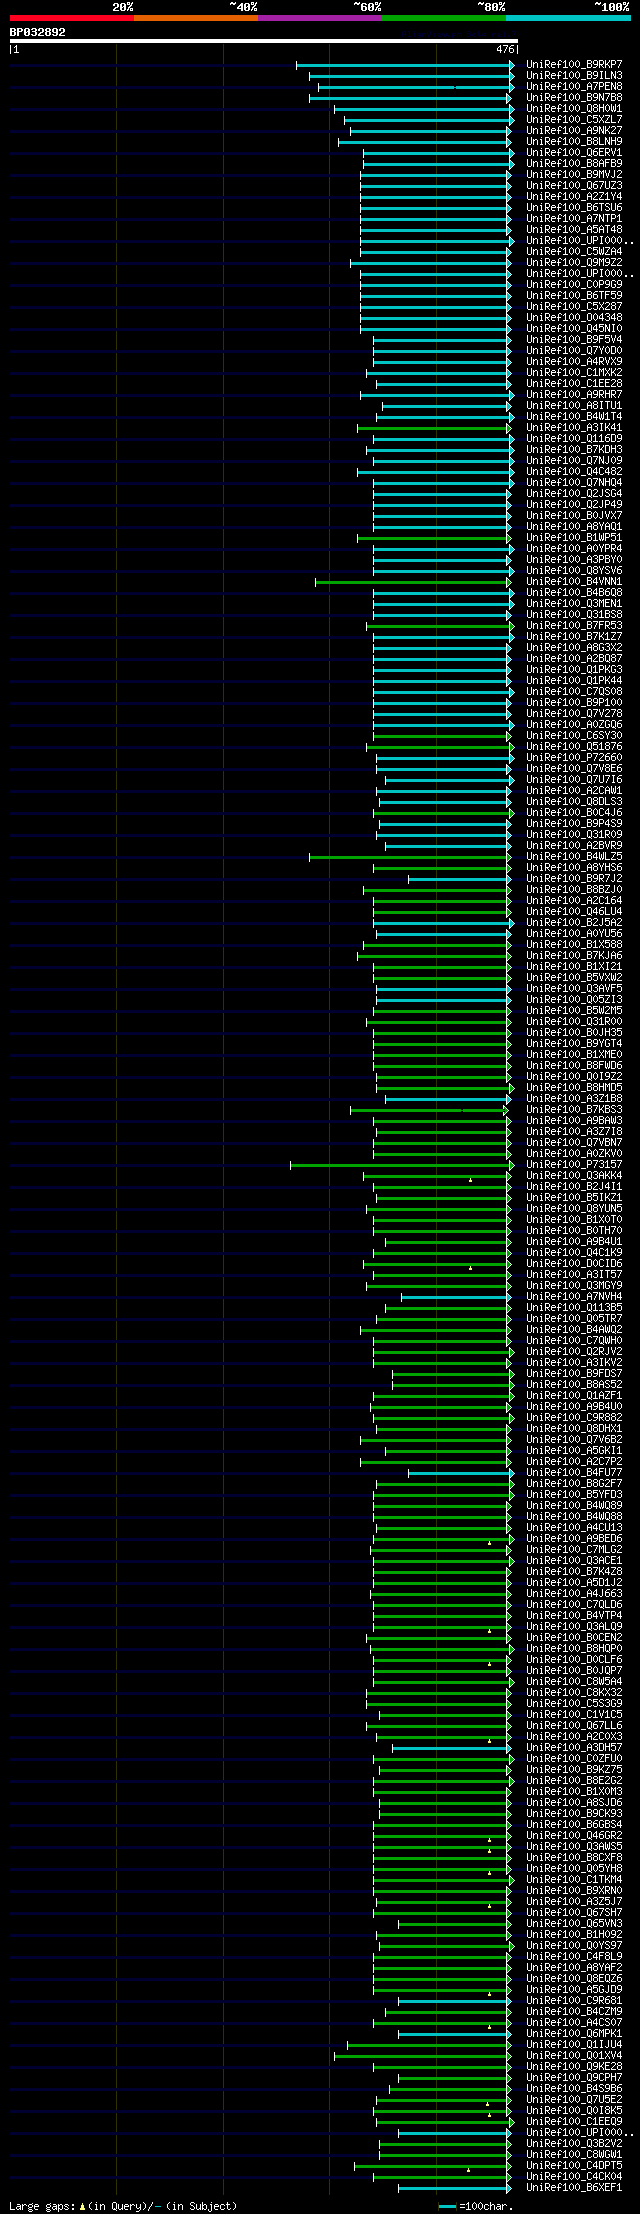Click the green alignment bar for P73157

point(402,1164)
